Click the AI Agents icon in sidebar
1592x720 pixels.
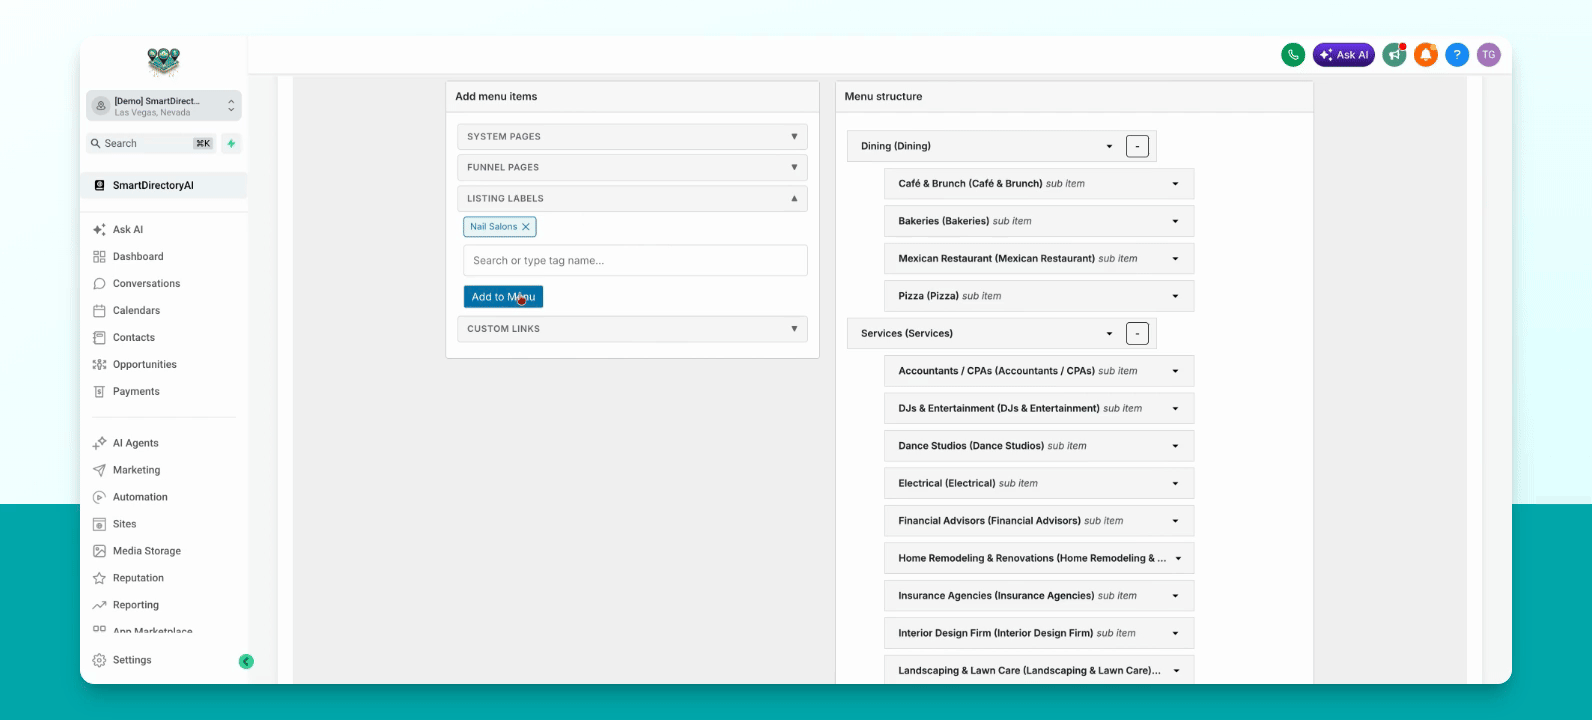pyautogui.click(x=99, y=443)
